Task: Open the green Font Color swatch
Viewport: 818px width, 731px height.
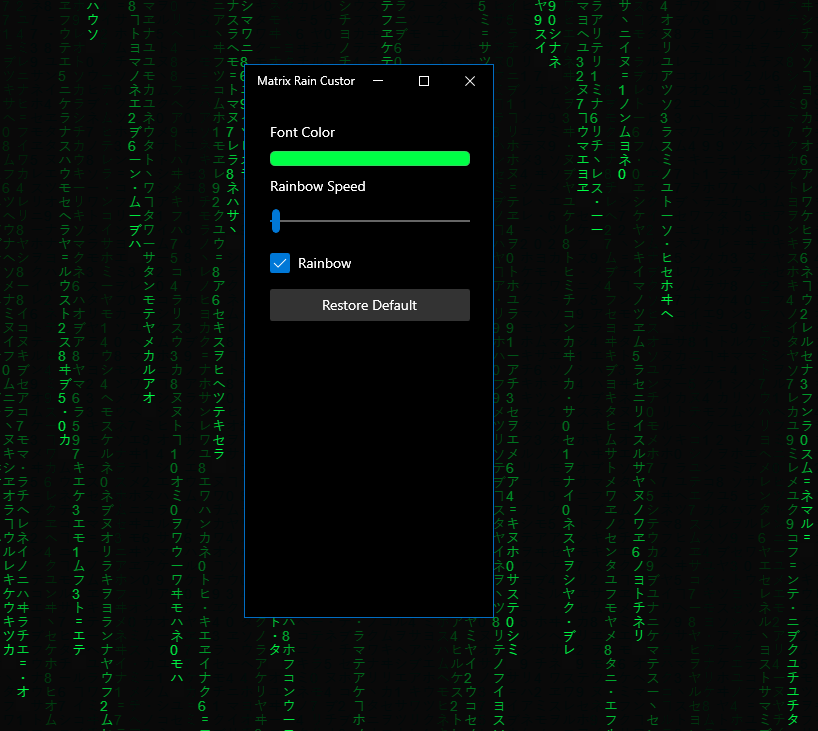Action: point(369,159)
